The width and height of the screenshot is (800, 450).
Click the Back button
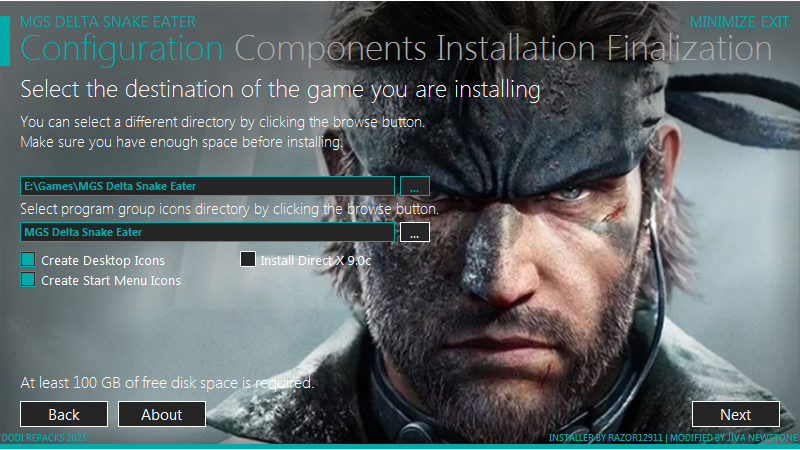[x=64, y=414]
